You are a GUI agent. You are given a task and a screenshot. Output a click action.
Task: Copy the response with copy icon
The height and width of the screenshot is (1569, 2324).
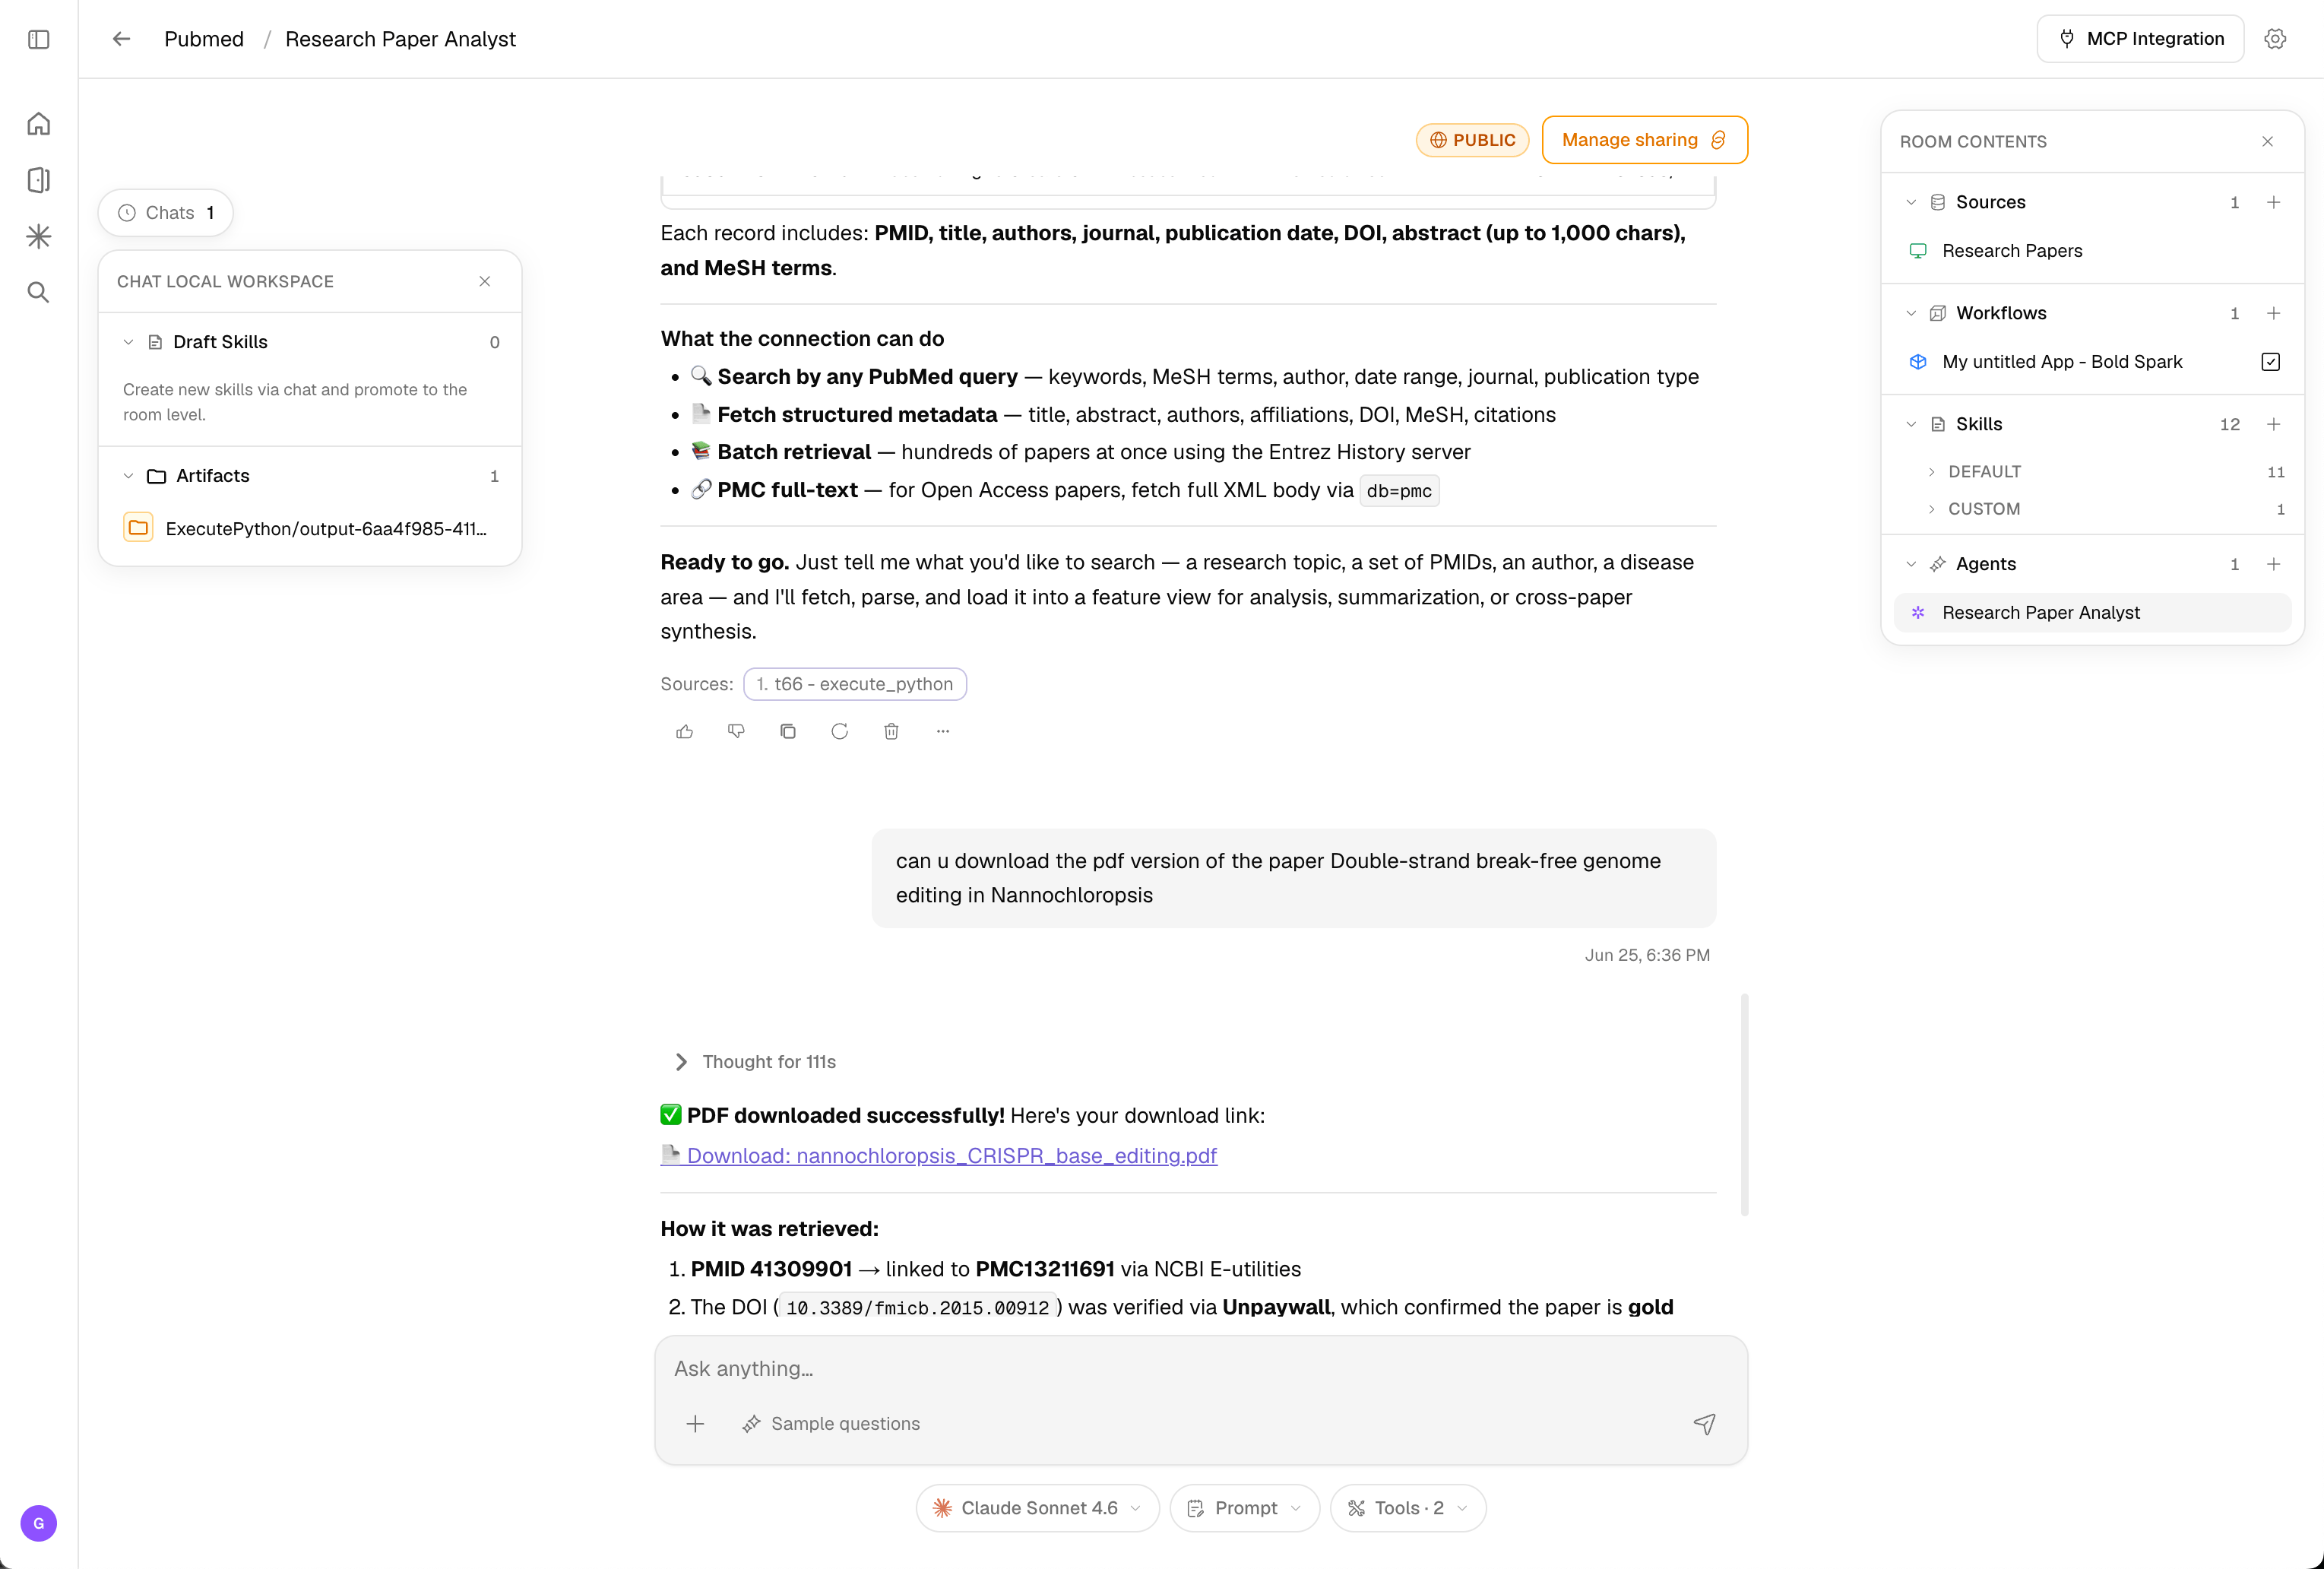tap(788, 731)
